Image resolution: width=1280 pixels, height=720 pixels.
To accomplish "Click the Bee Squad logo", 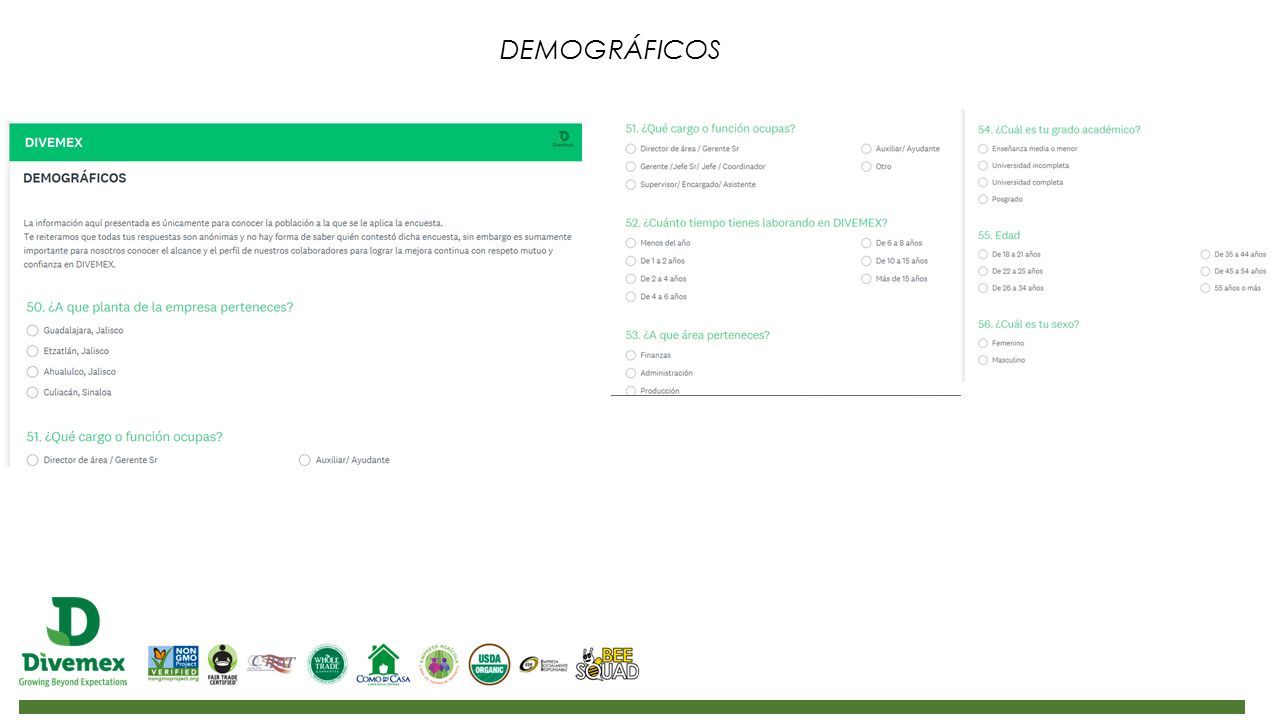I will click(607, 664).
